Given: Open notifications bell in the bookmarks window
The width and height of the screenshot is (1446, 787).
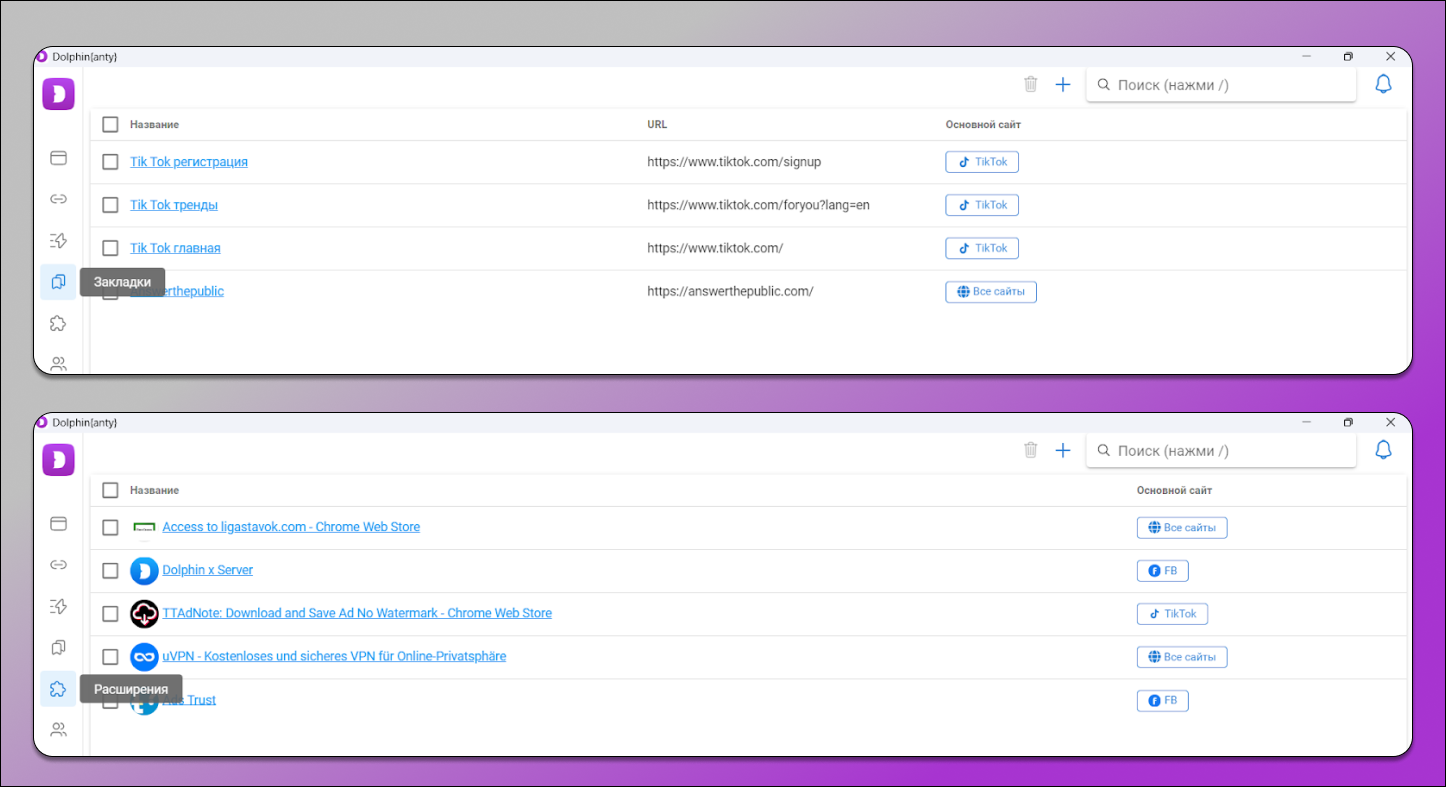Looking at the screenshot, I should (x=1383, y=85).
